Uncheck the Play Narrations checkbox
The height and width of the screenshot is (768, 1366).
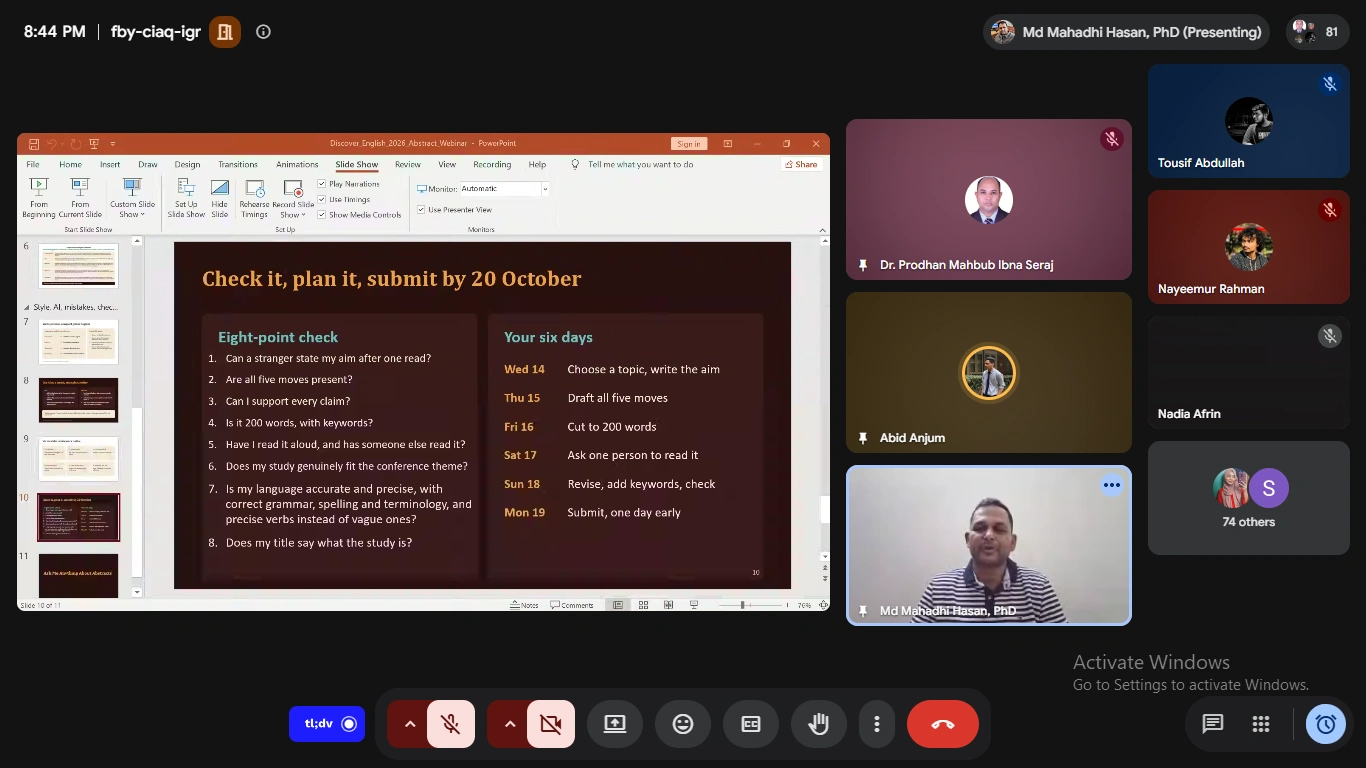coord(322,184)
